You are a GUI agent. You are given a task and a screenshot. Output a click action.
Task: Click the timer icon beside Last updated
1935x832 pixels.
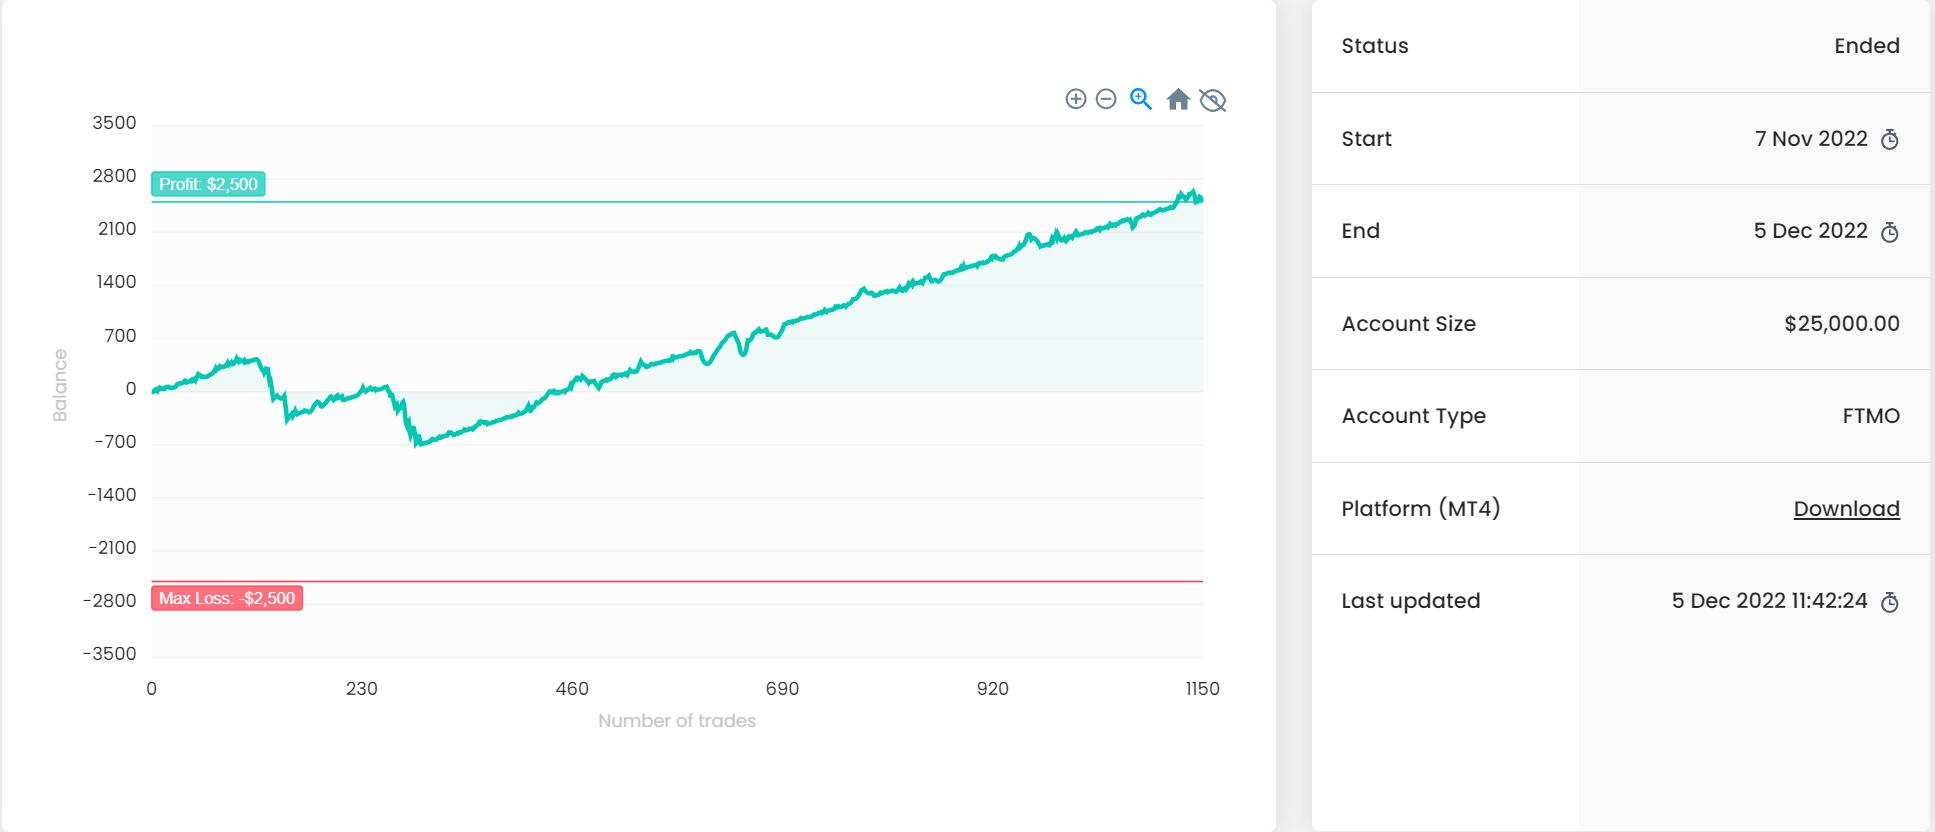tap(1889, 602)
